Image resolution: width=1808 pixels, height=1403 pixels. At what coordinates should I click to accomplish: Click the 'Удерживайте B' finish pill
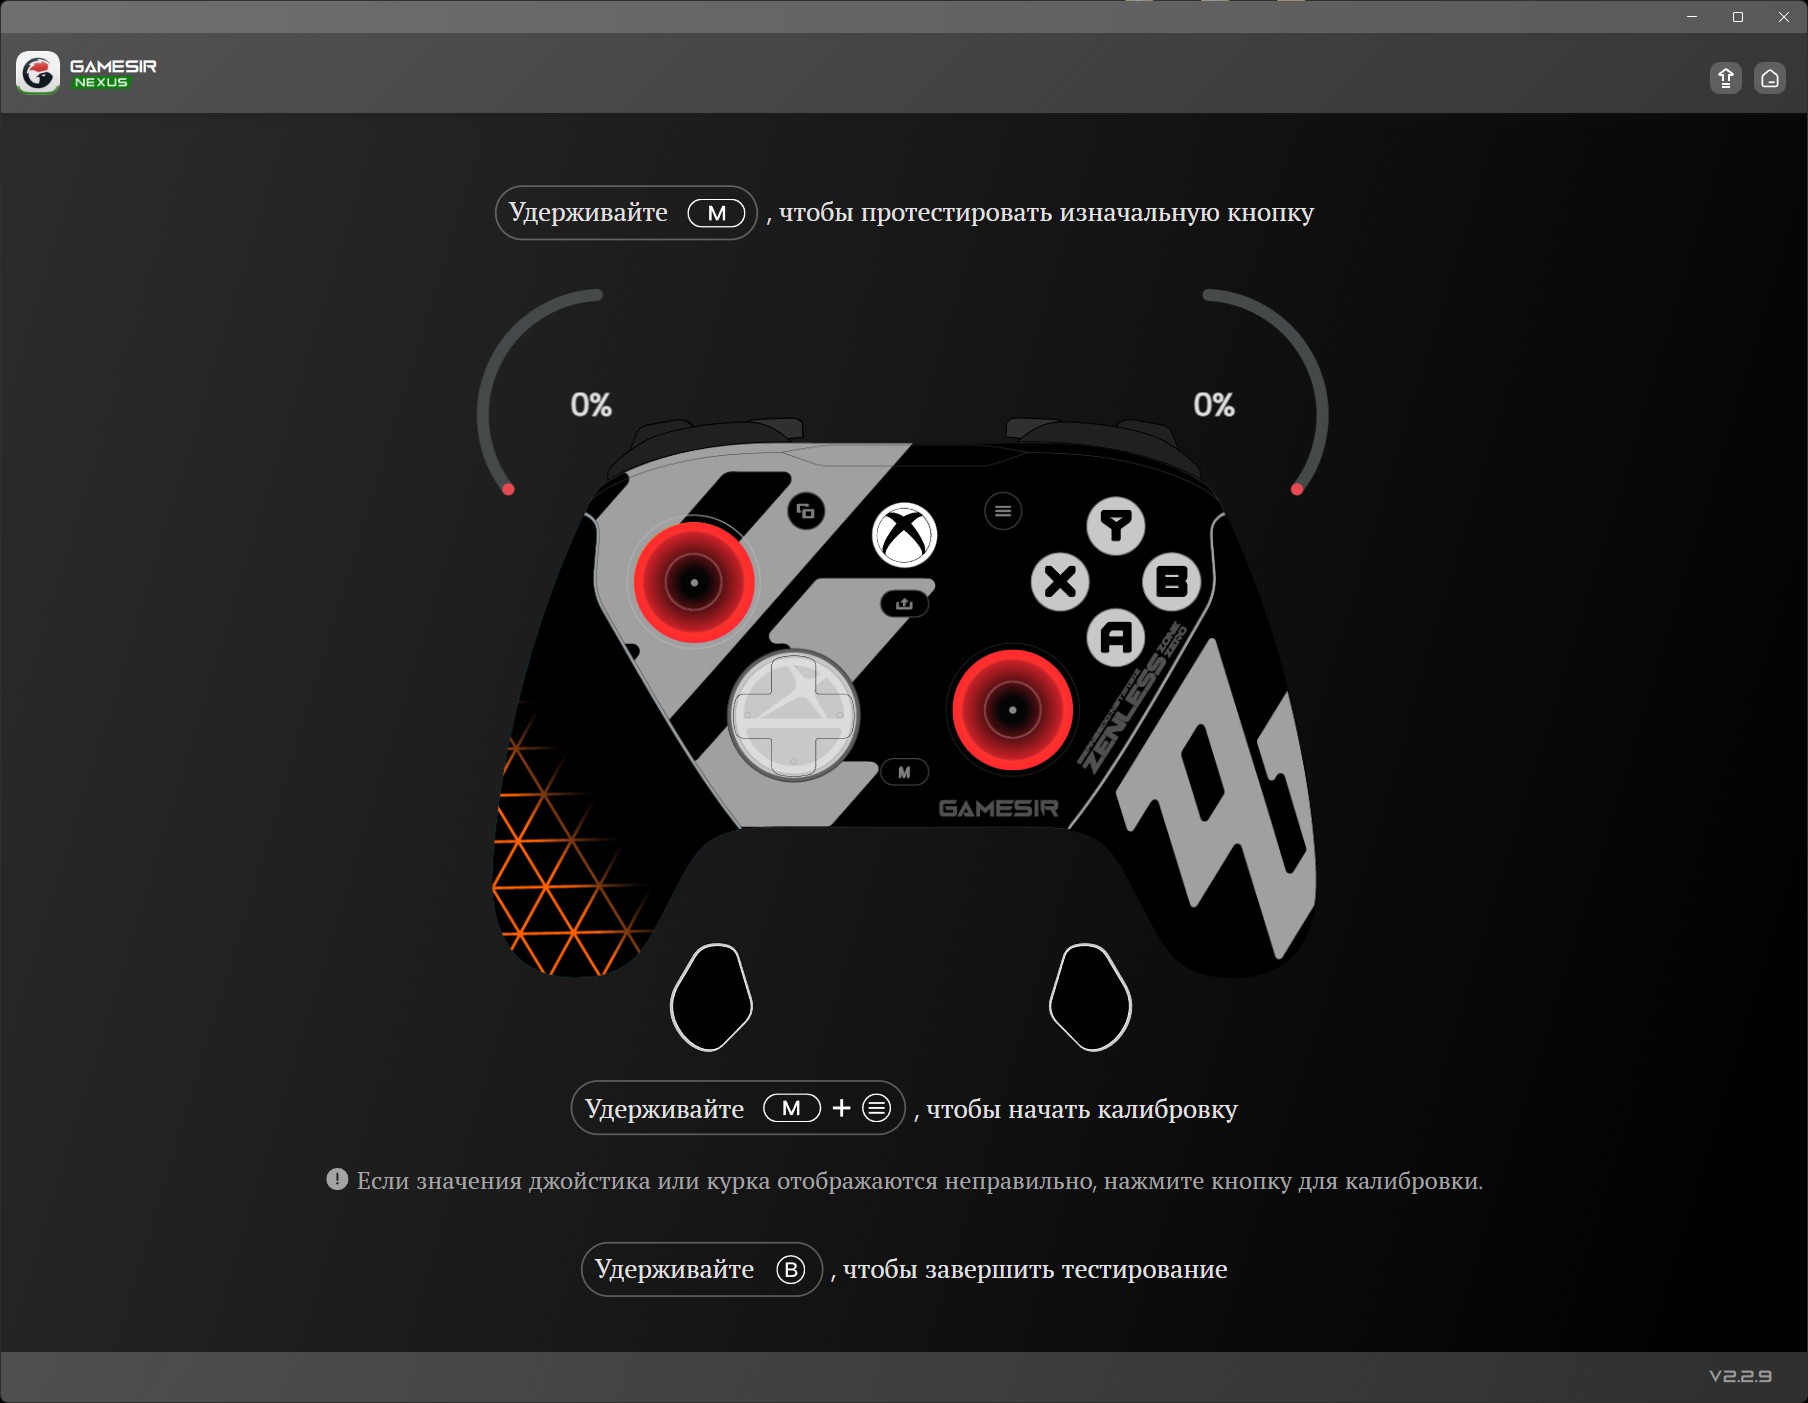(x=702, y=1269)
